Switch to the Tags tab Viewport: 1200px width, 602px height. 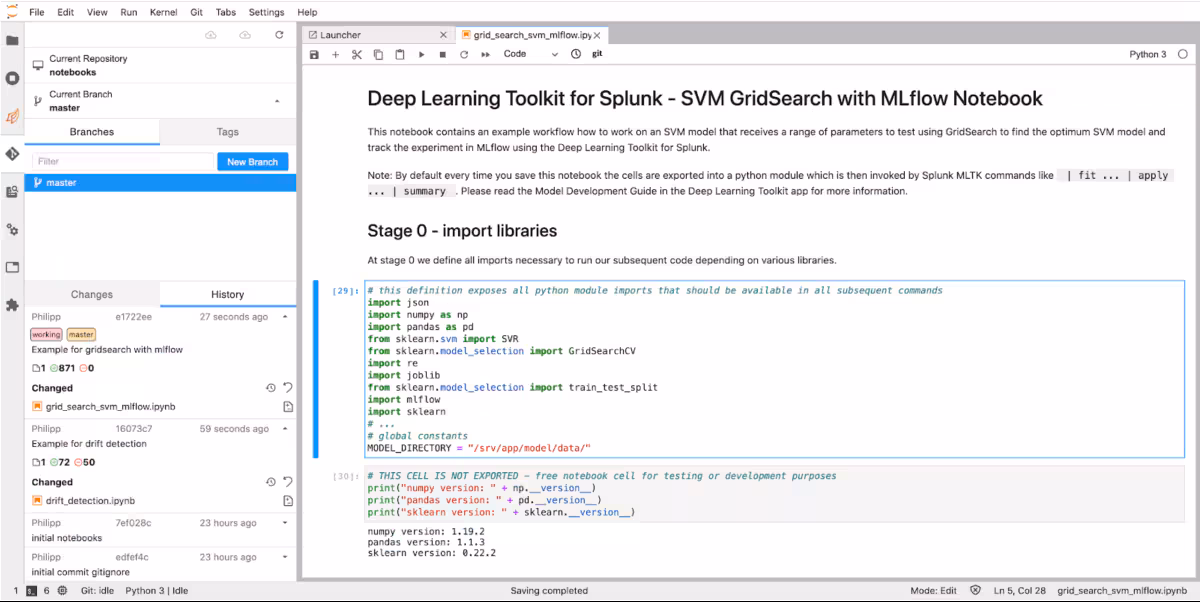[x=227, y=131]
